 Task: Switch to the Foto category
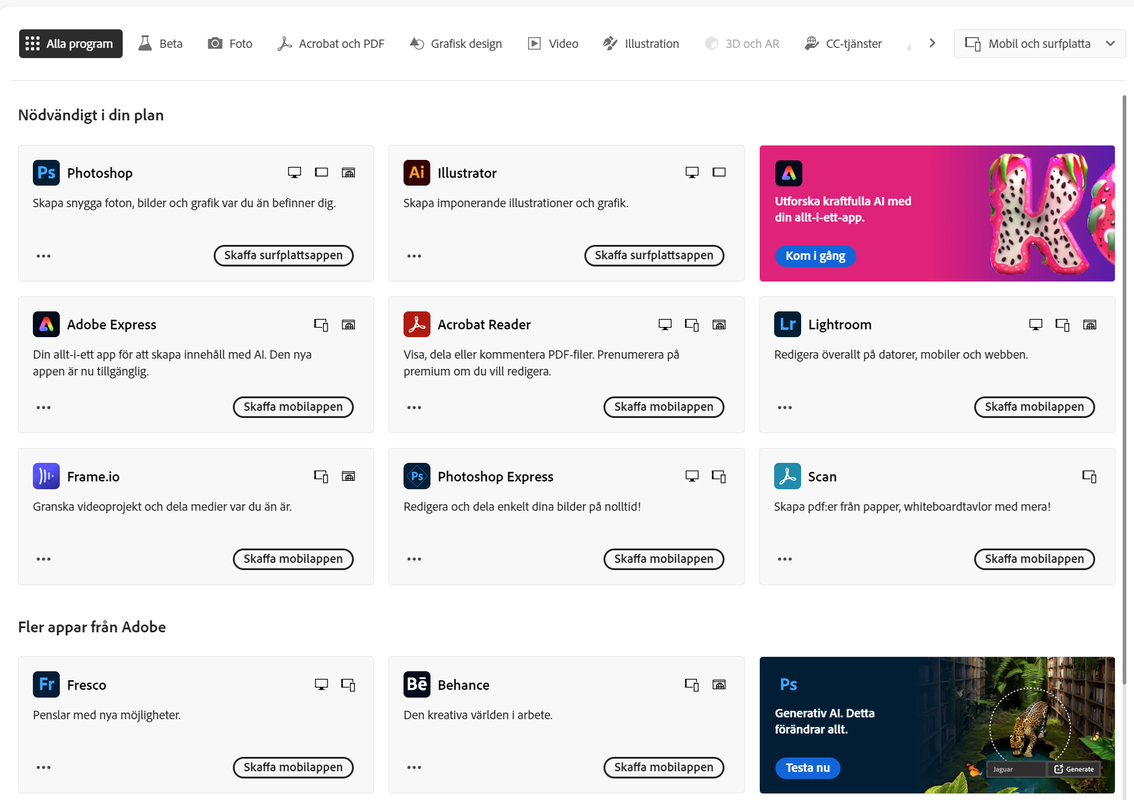[230, 43]
